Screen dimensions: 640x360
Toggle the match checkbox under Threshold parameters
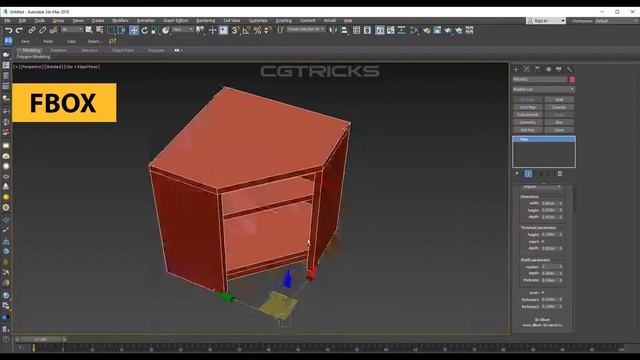543,242
